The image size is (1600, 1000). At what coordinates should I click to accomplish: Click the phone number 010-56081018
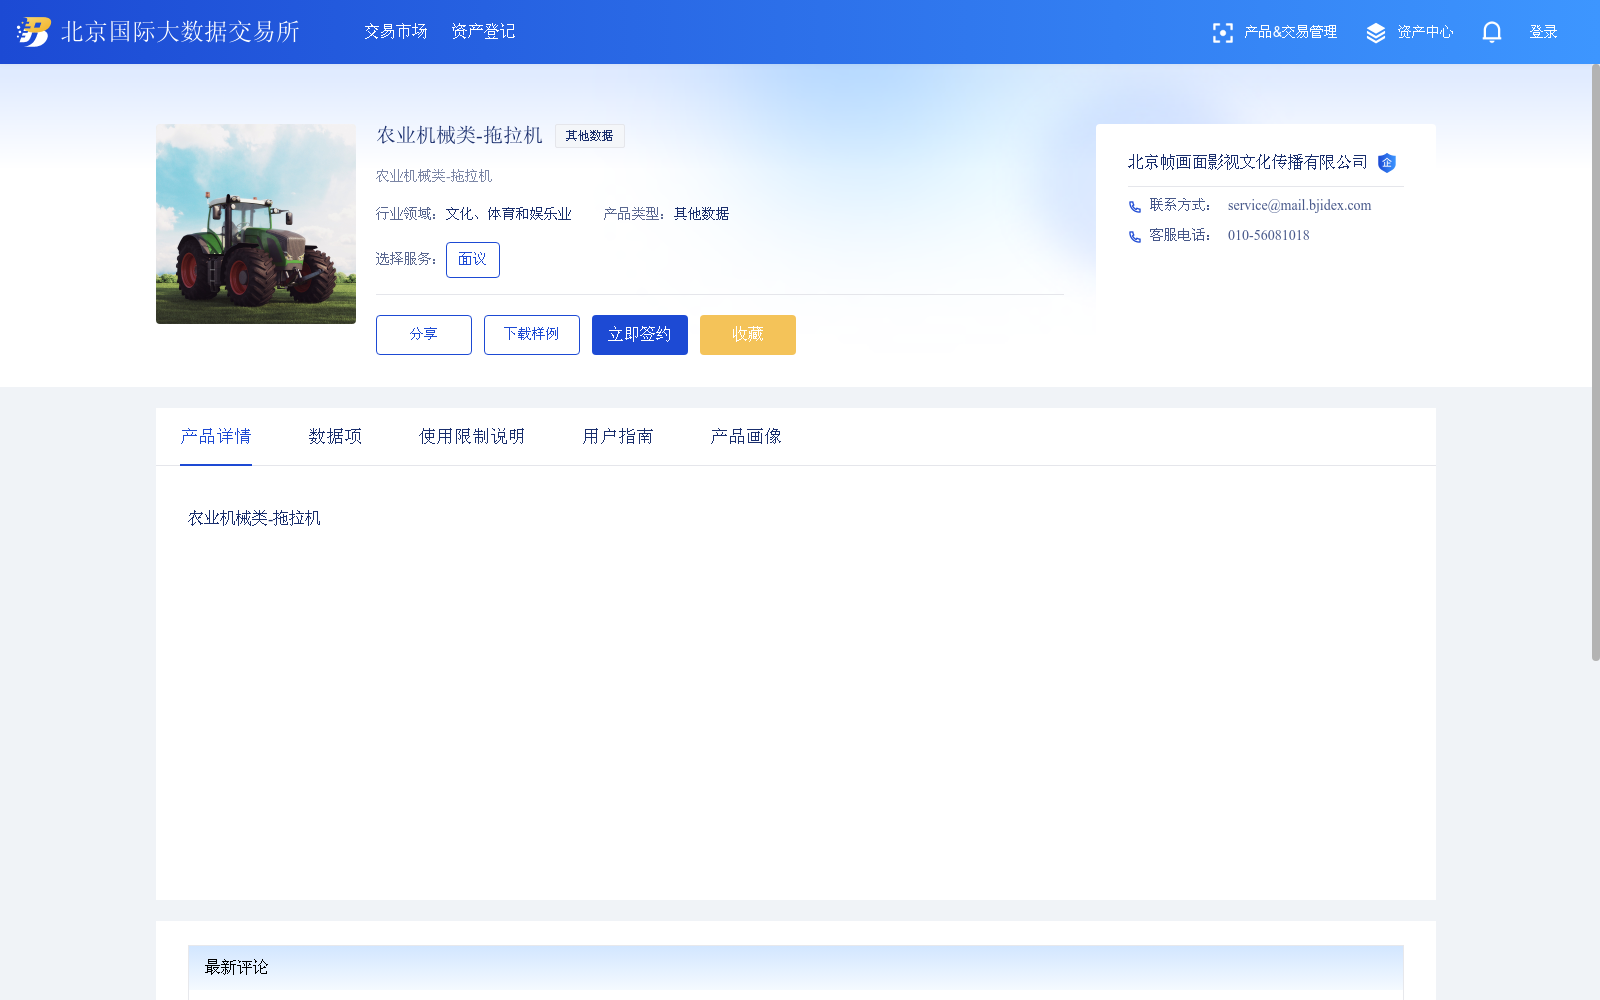coord(1268,236)
